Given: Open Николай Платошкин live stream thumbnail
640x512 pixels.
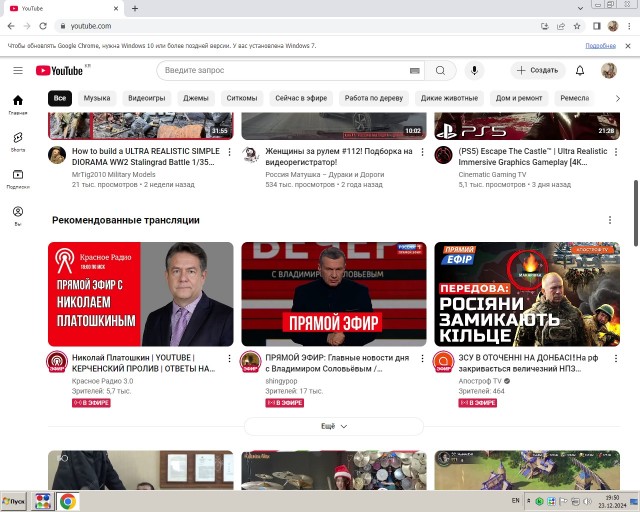Looking at the screenshot, I should pos(140,294).
